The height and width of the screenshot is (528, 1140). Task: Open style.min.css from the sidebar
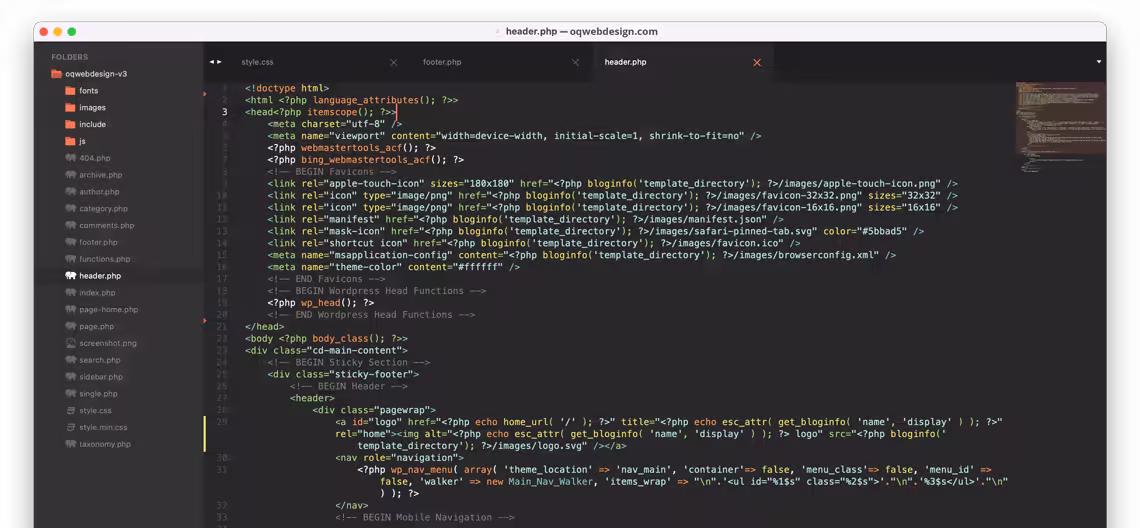(103, 427)
